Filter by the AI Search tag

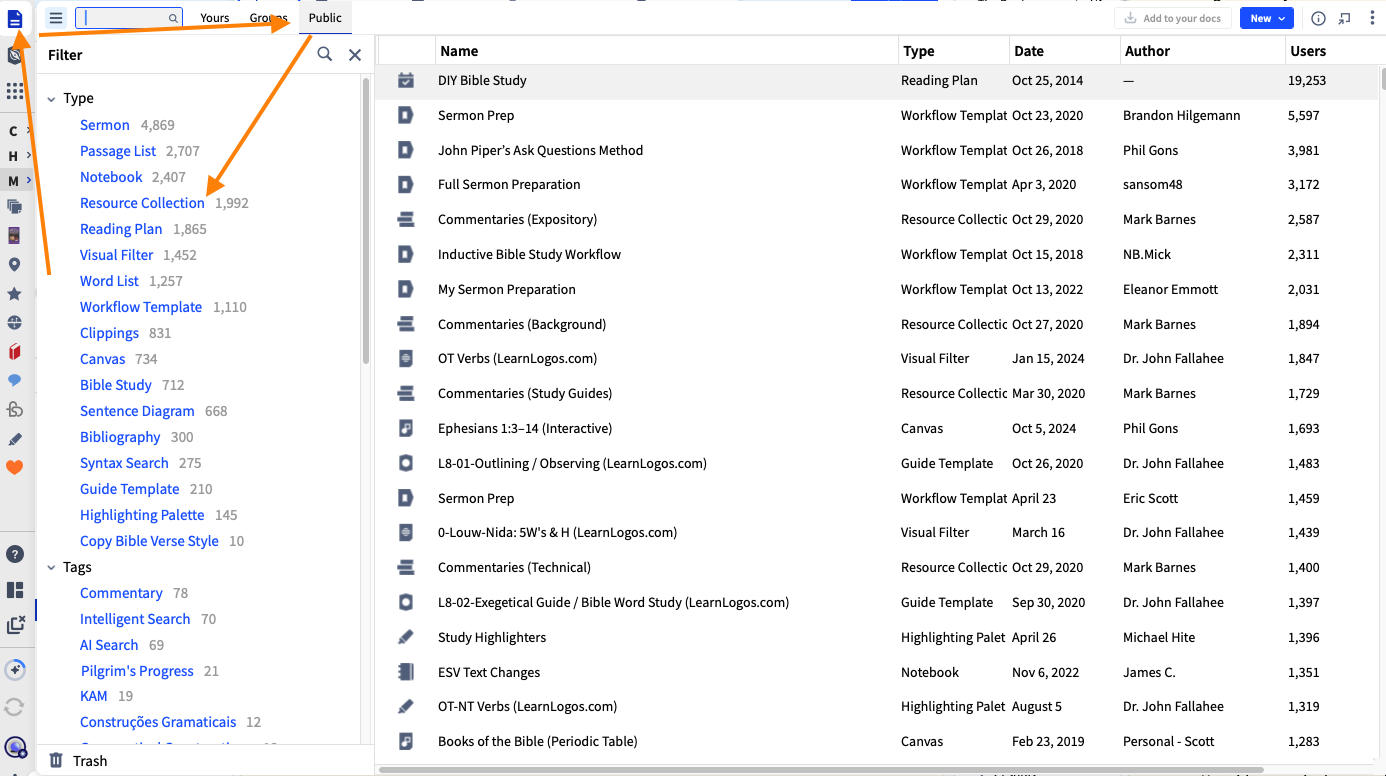pyautogui.click(x=109, y=645)
